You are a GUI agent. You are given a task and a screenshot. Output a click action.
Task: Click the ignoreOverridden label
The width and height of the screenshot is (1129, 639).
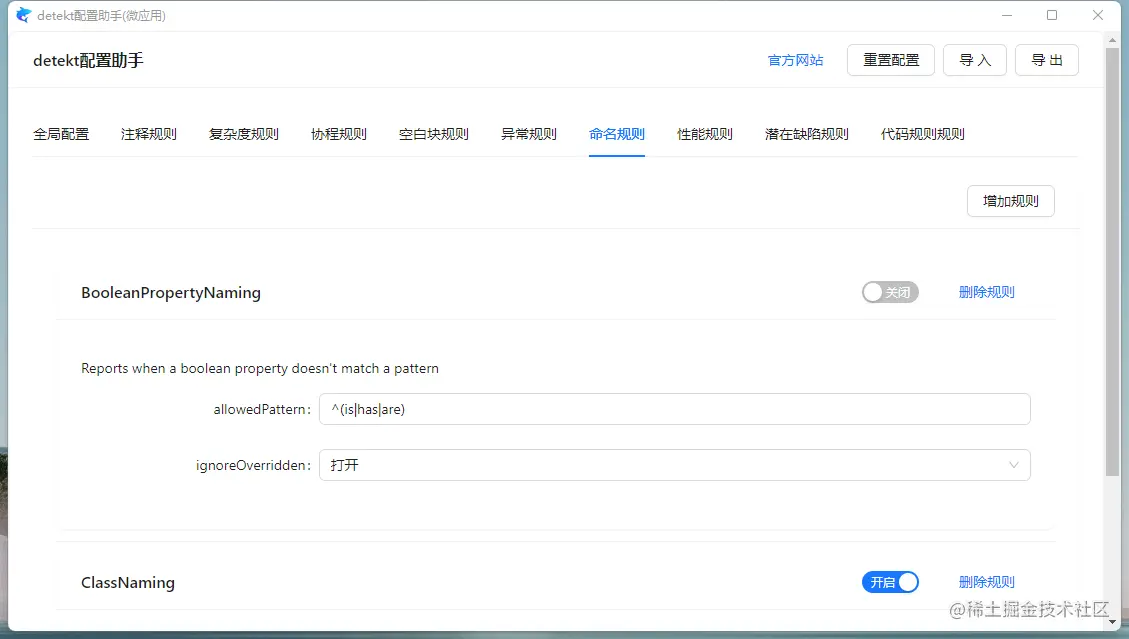253,465
